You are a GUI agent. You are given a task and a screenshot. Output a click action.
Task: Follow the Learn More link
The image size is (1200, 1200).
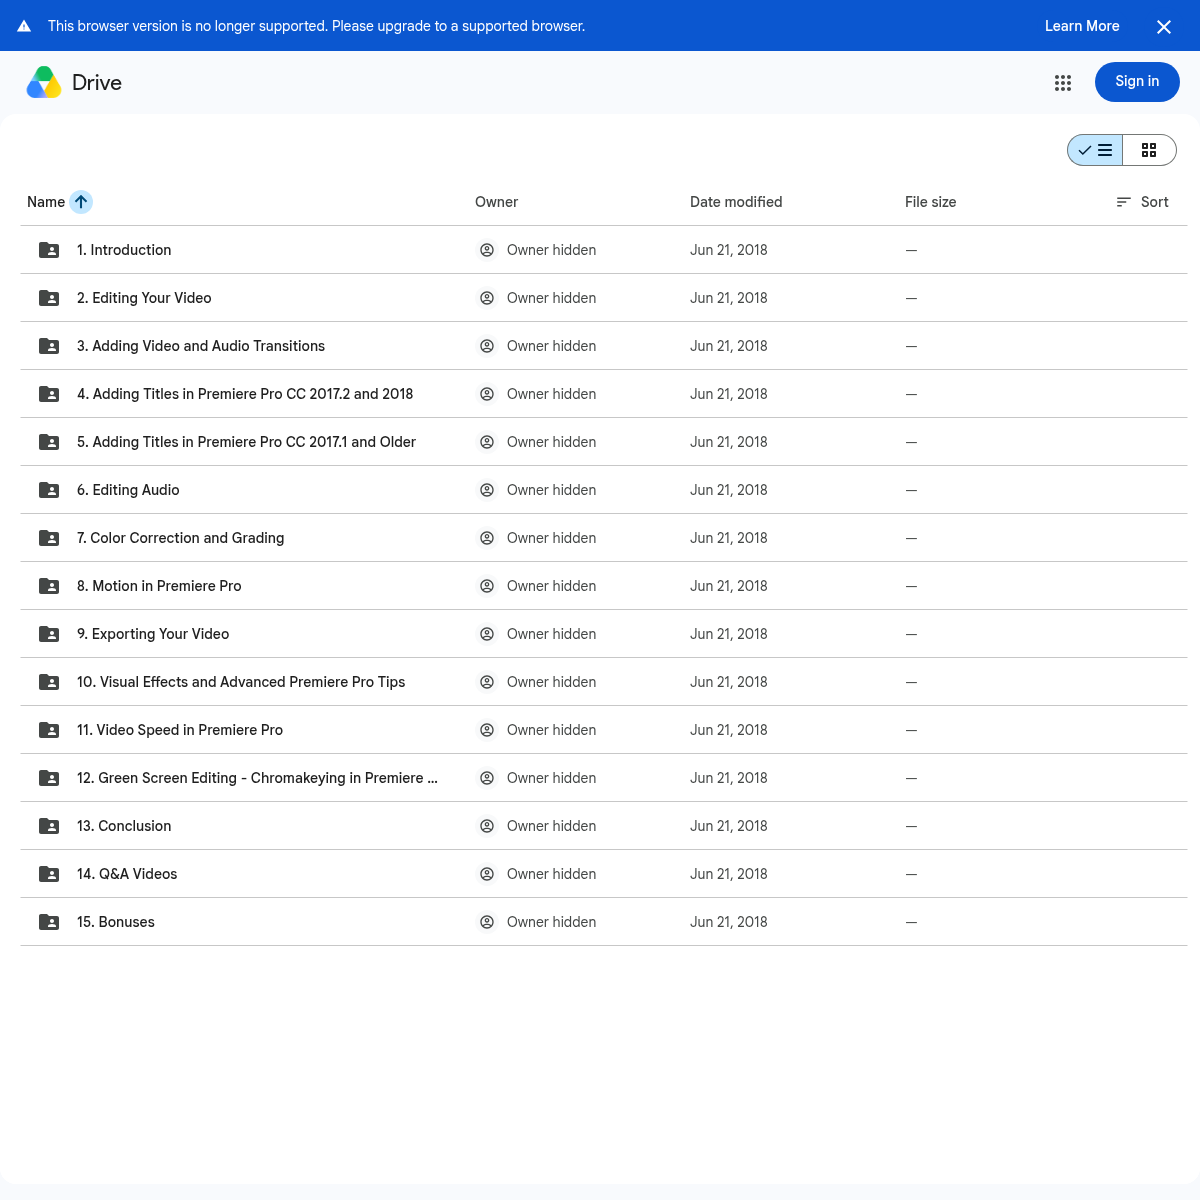tap(1082, 26)
